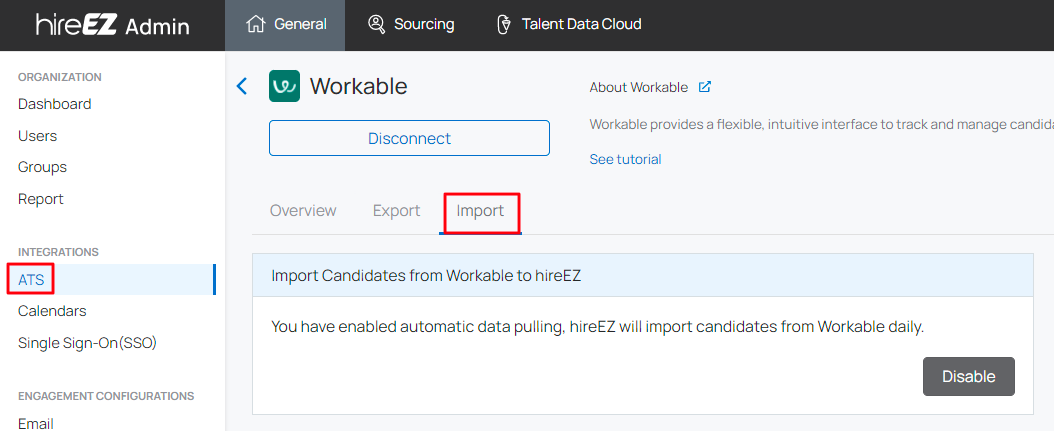Disable automatic candidate importing
Image resolution: width=1054 pixels, height=431 pixels.
969,377
